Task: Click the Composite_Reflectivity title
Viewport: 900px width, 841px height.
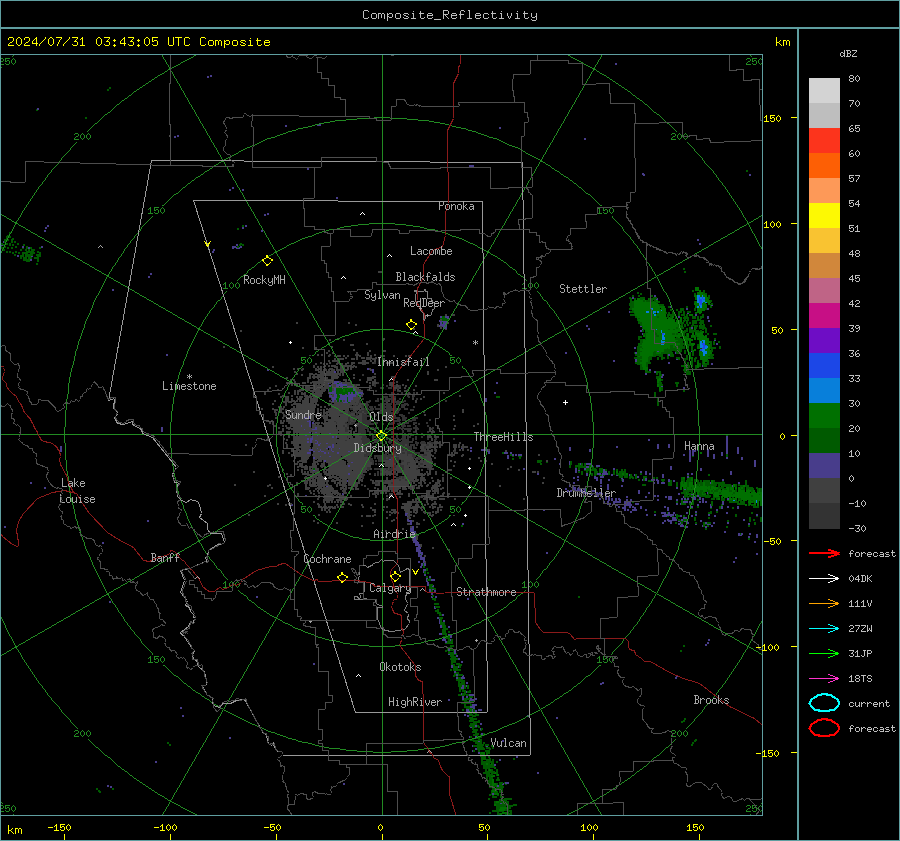Action: (x=450, y=15)
